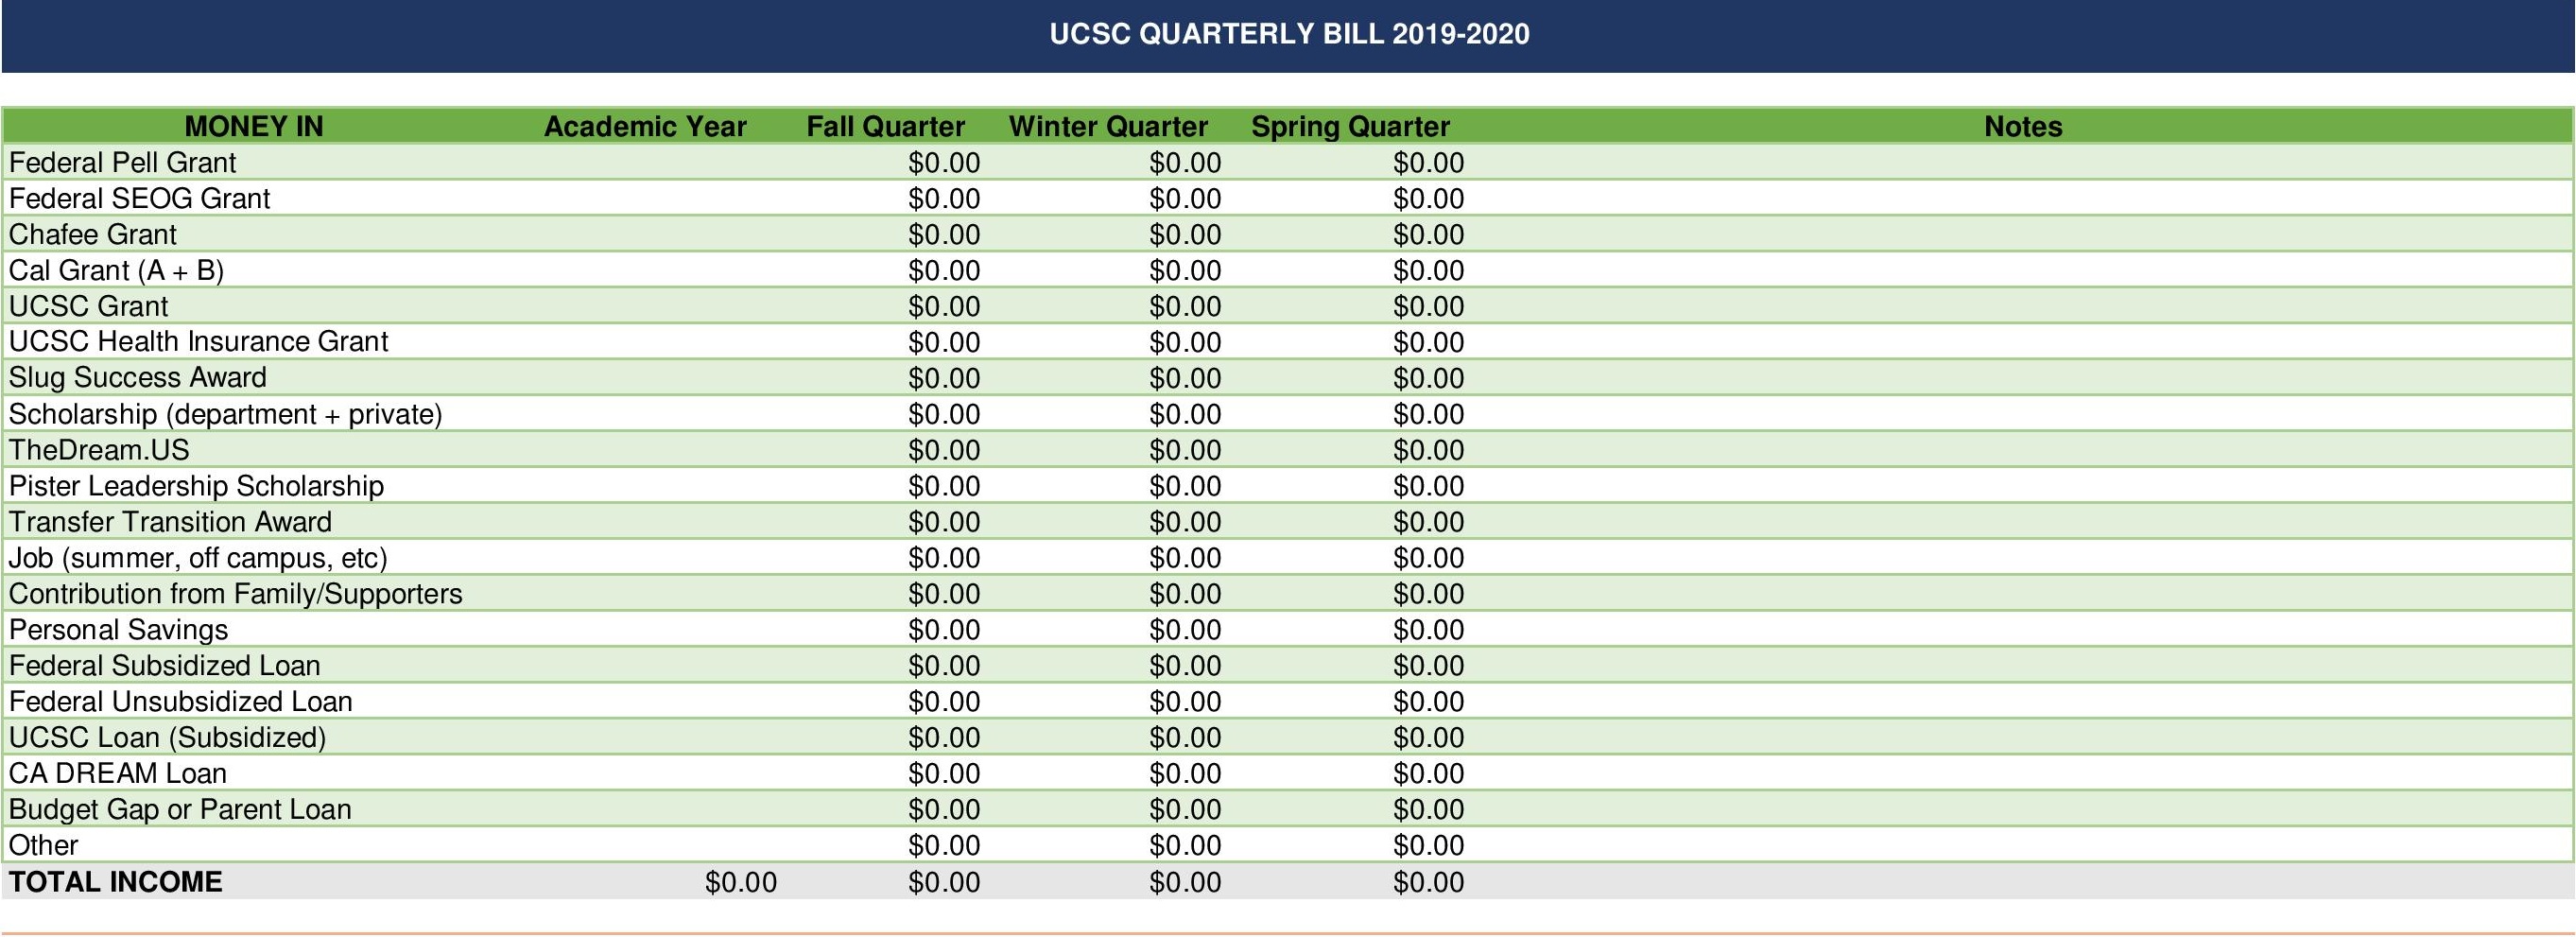Click the UCSC QUARTERLY BILL 2019-2020 title
The image size is (2576, 937).
pos(1289,34)
